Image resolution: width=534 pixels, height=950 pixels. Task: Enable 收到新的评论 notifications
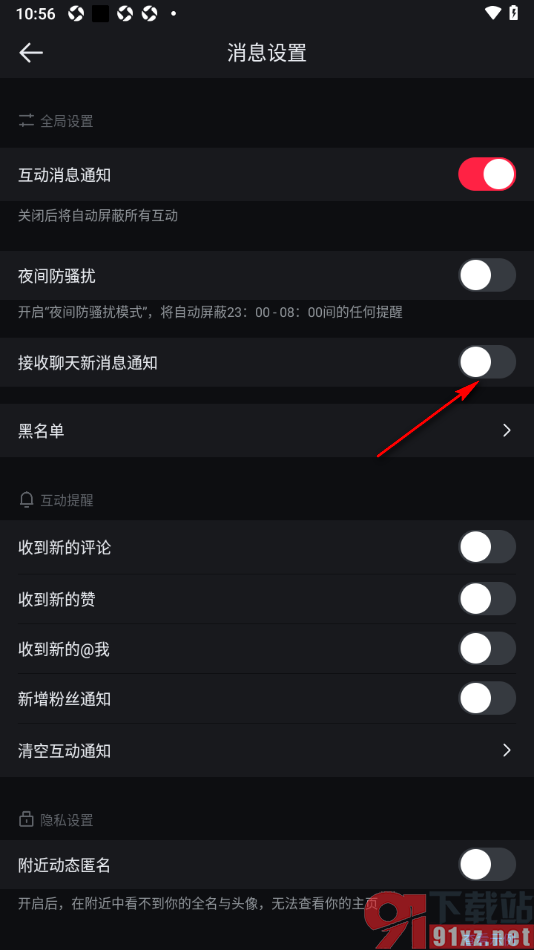point(487,547)
